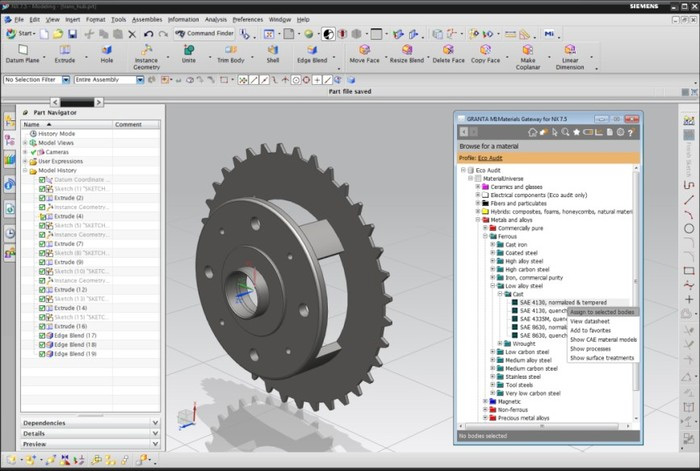This screenshot has height=471, width=700.
Task: Toggle checkbox for Extrude (9)
Action: point(42,262)
